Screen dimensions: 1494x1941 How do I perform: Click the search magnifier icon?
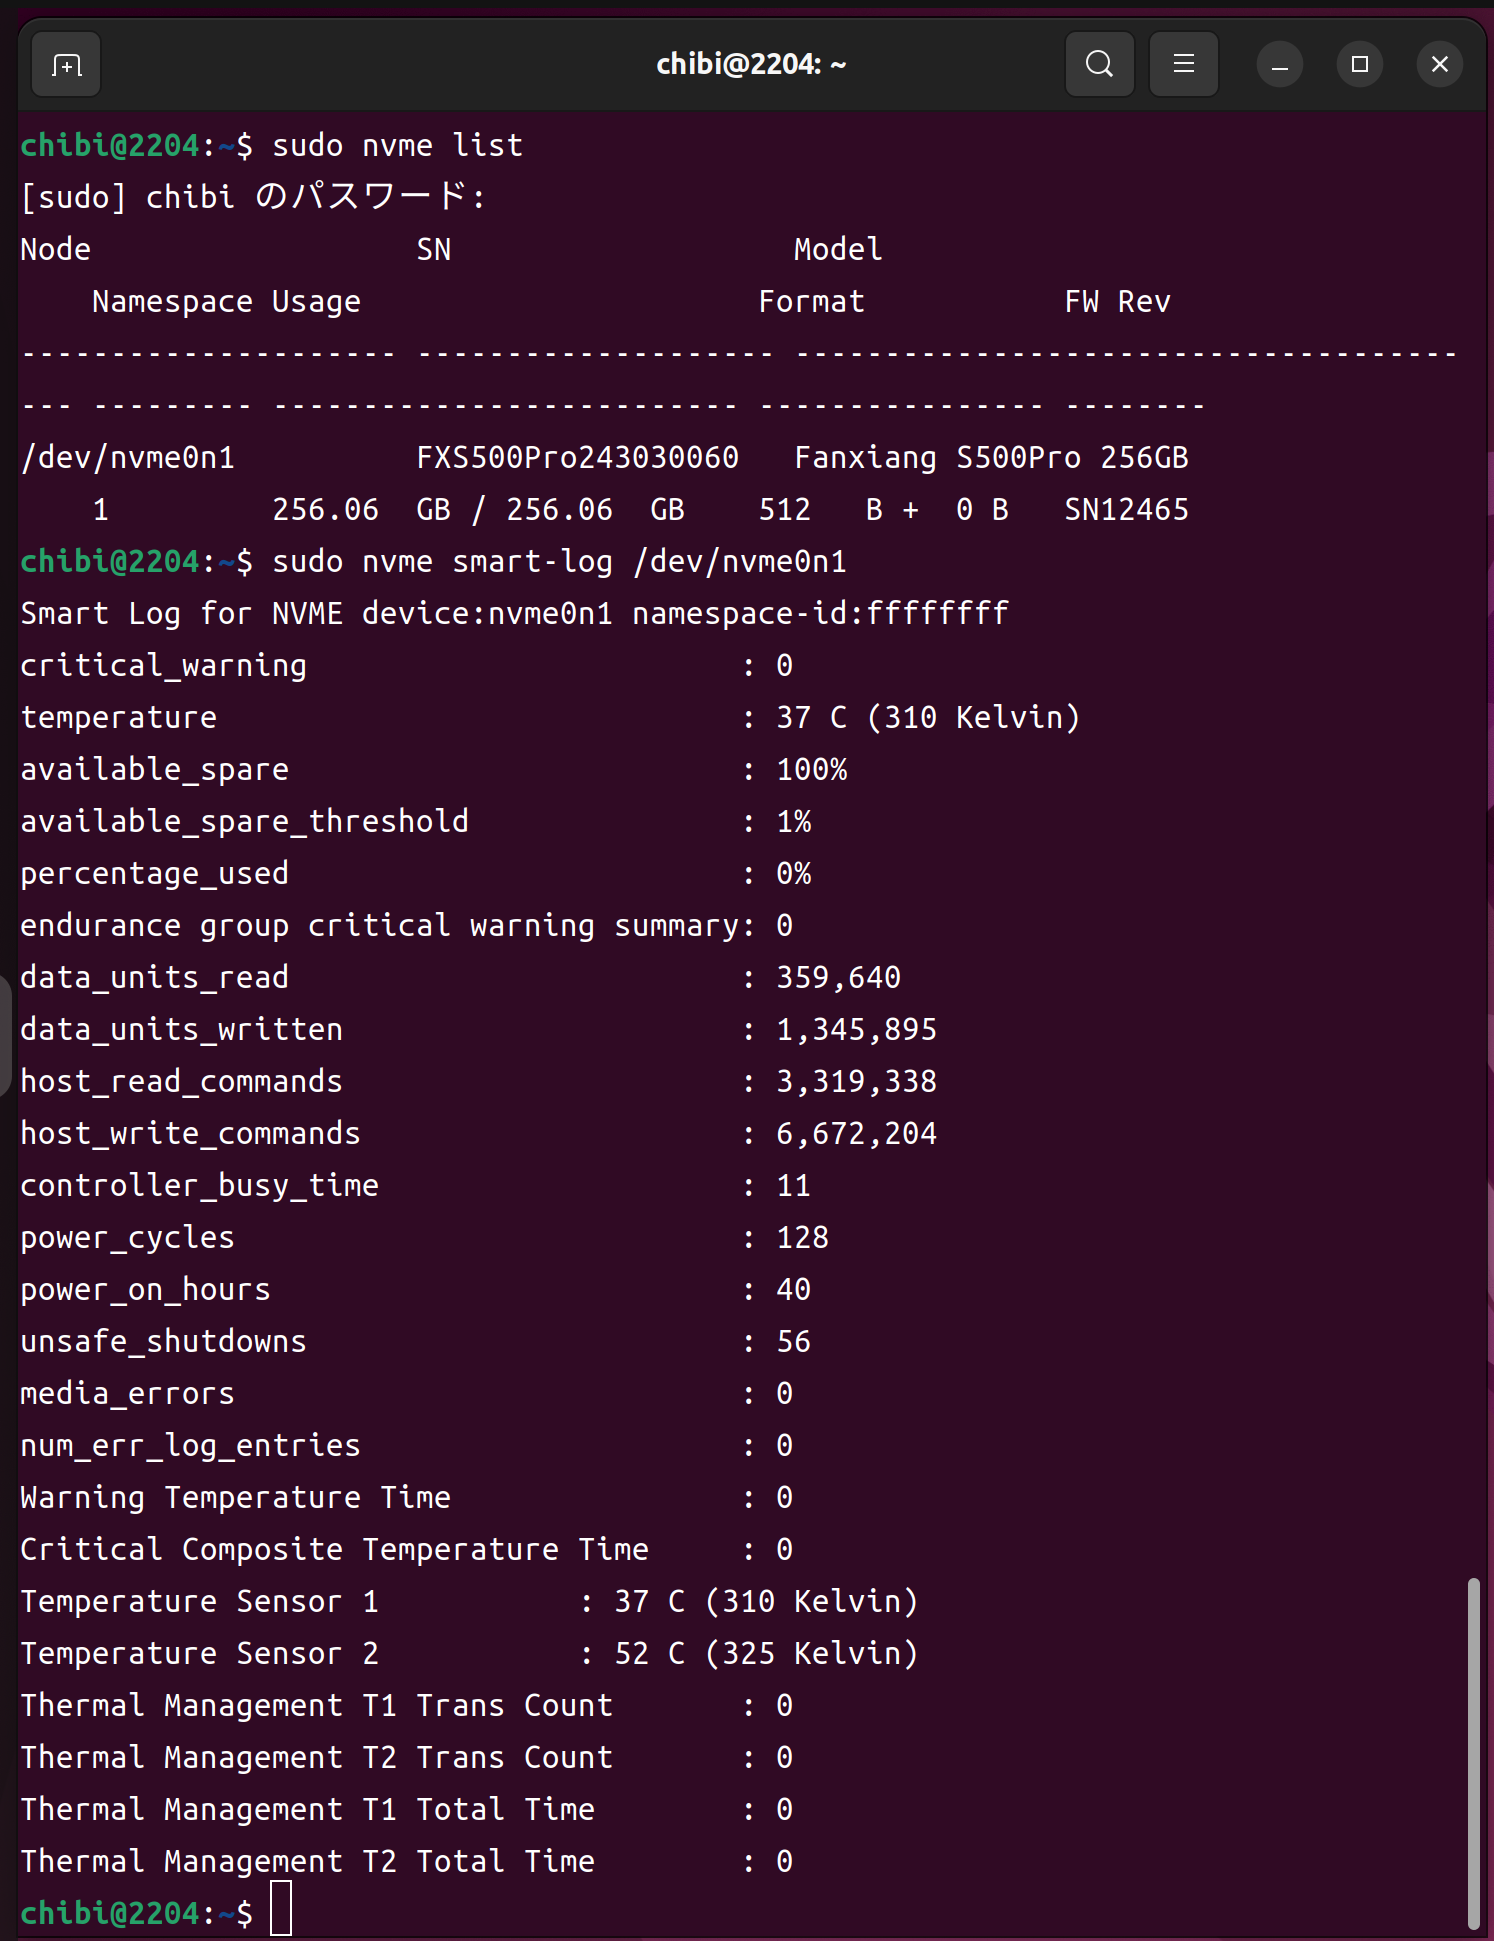click(x=1099, y=65)
